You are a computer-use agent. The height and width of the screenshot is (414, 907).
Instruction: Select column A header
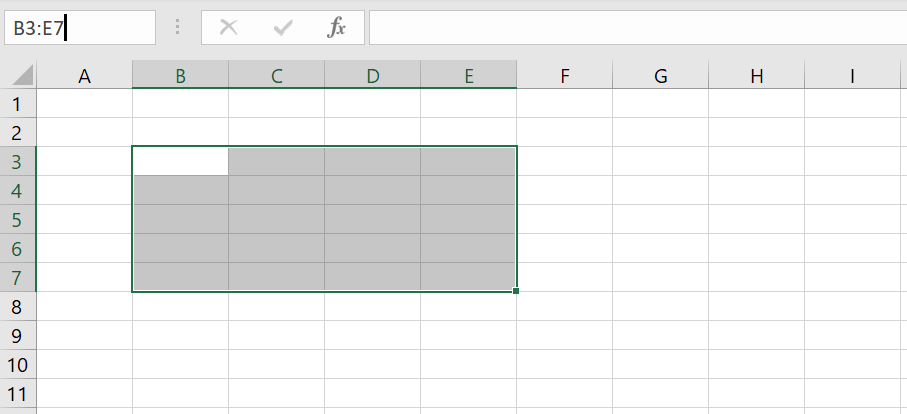[x=84, y=75]
